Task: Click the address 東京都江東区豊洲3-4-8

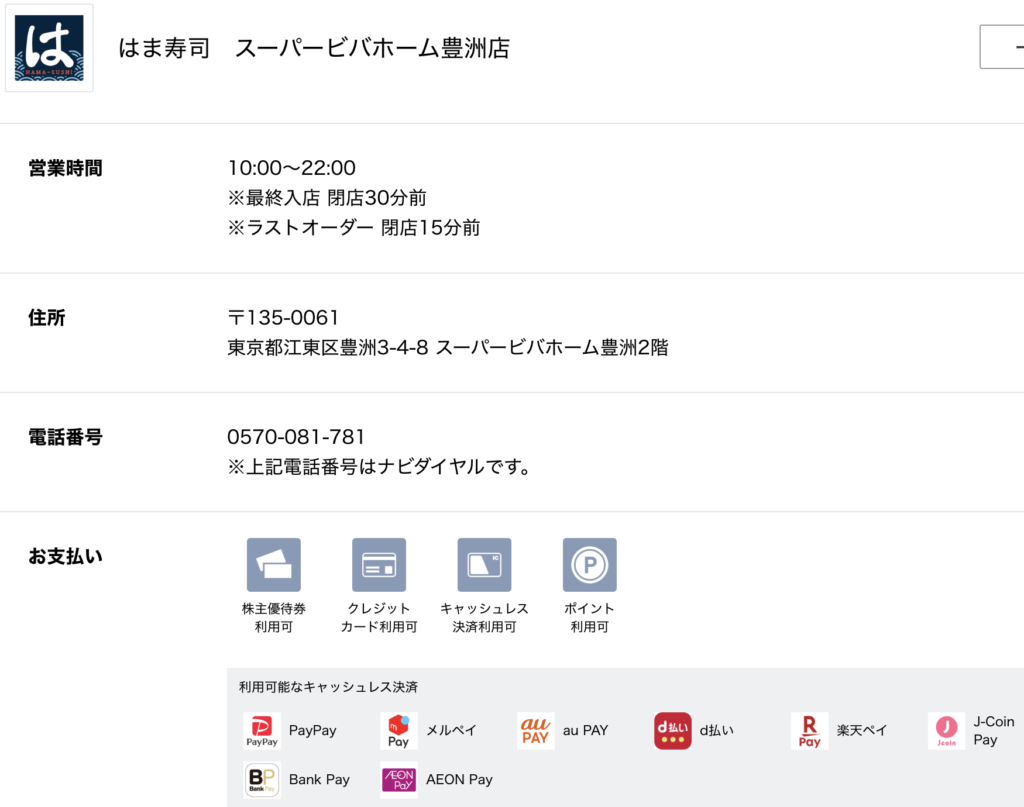Action: pos(328,347)
